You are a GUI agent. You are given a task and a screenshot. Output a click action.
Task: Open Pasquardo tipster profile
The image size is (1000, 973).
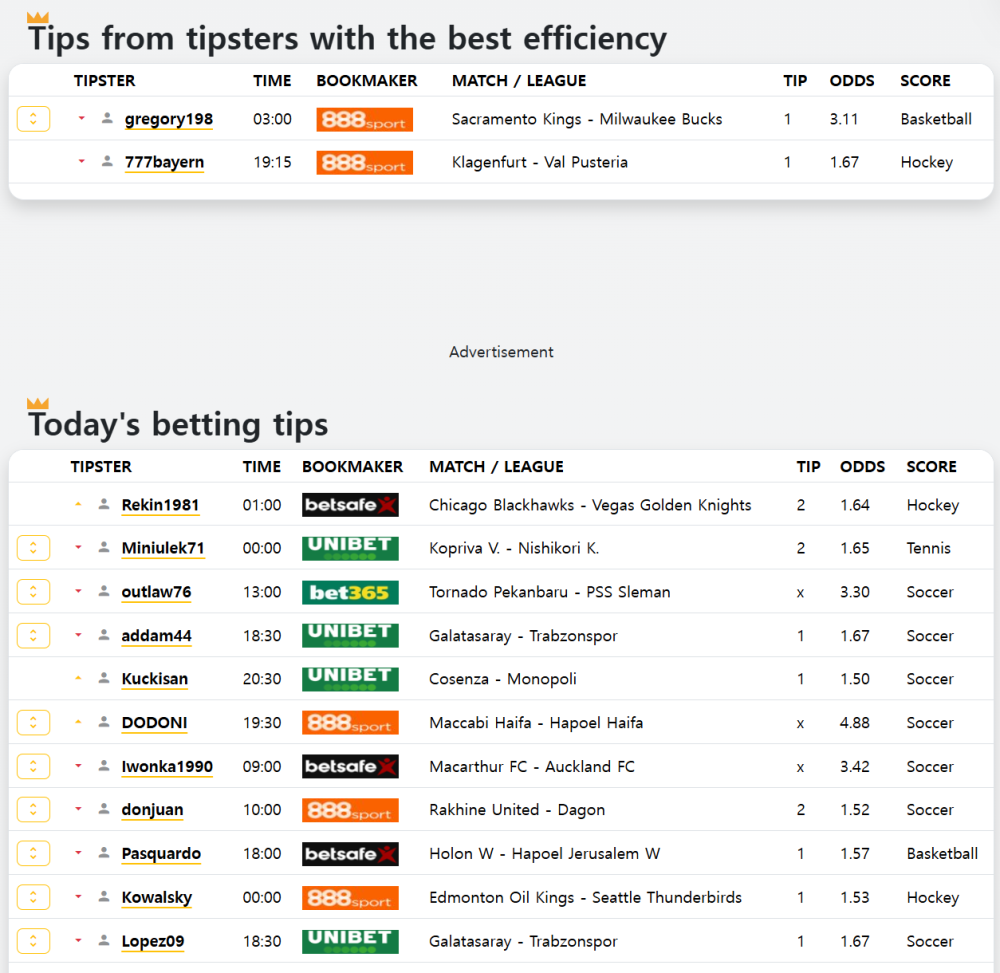point(161,853)
